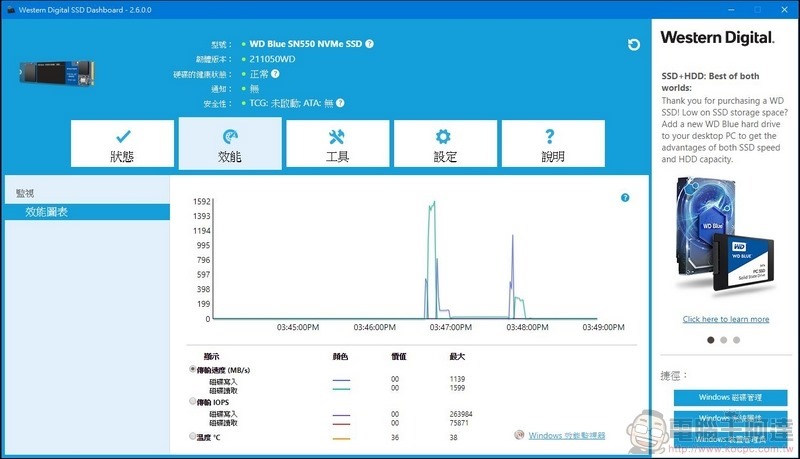Open the 狀態 status tab
The image size is (800, 459).
(x=122, y=143)
